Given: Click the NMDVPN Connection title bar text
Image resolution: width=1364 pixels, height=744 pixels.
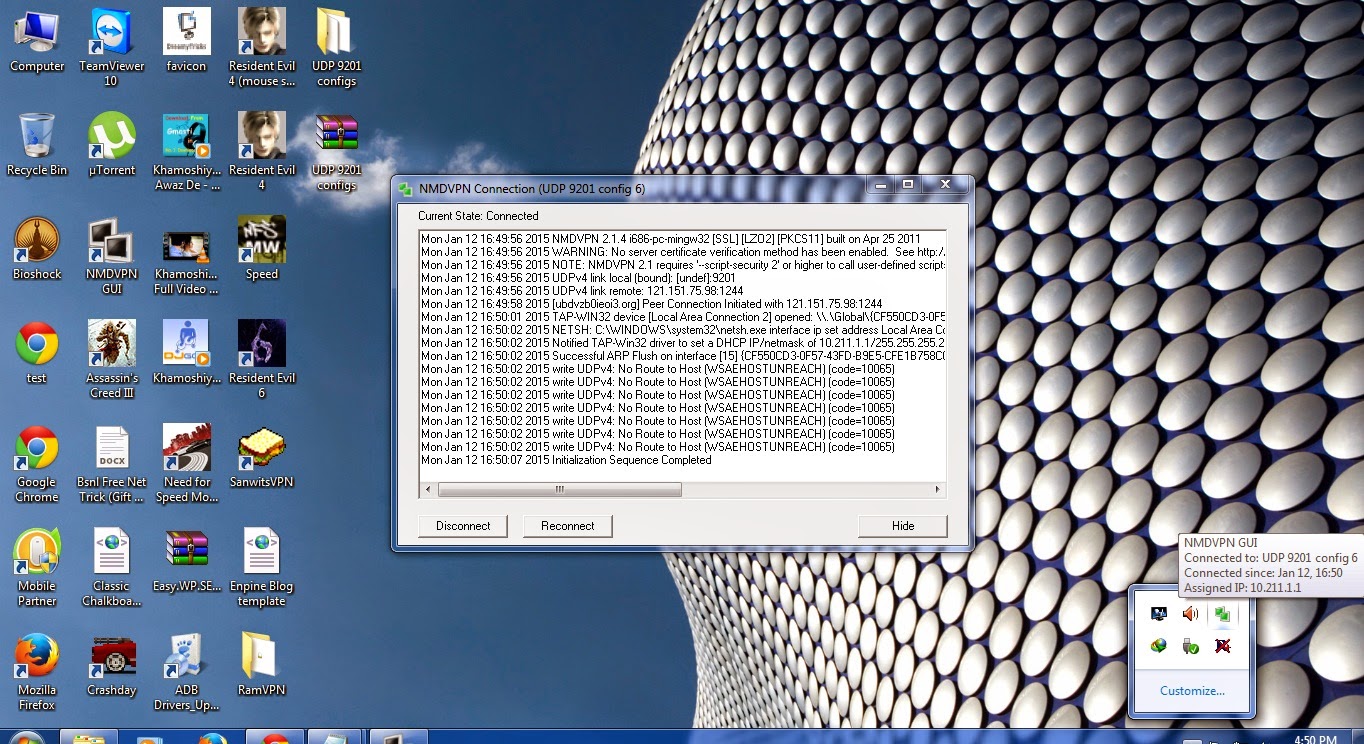Looking at the screenshot, I should coord(532,189).
